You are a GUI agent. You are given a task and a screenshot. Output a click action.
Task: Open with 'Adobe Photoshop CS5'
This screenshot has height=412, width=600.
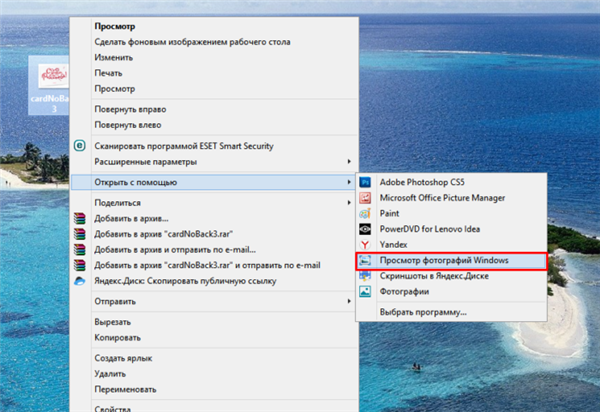click(x=422, y=182)
